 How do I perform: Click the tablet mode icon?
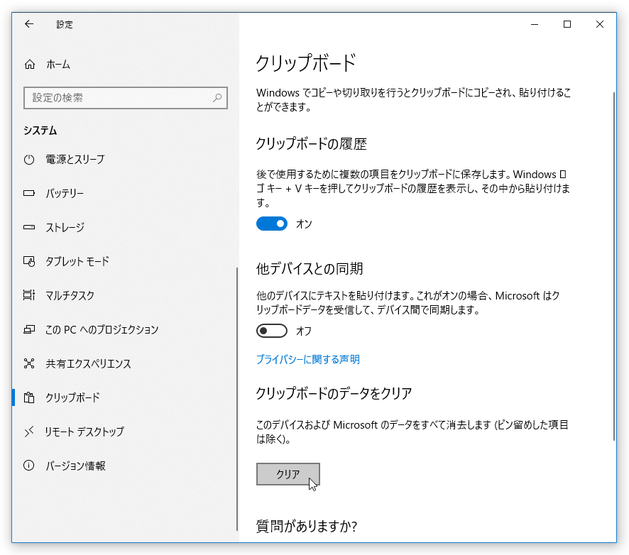tap(29, 261)
